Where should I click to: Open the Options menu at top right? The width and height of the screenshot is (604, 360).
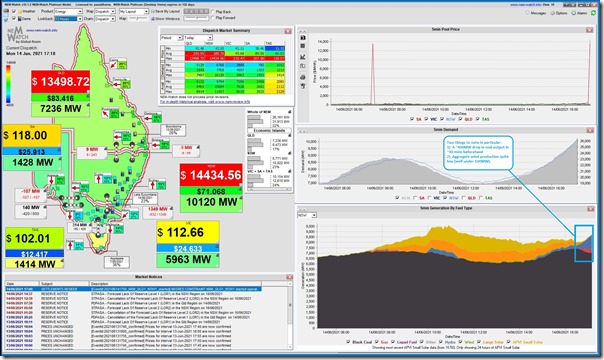[x=559, y=13]
